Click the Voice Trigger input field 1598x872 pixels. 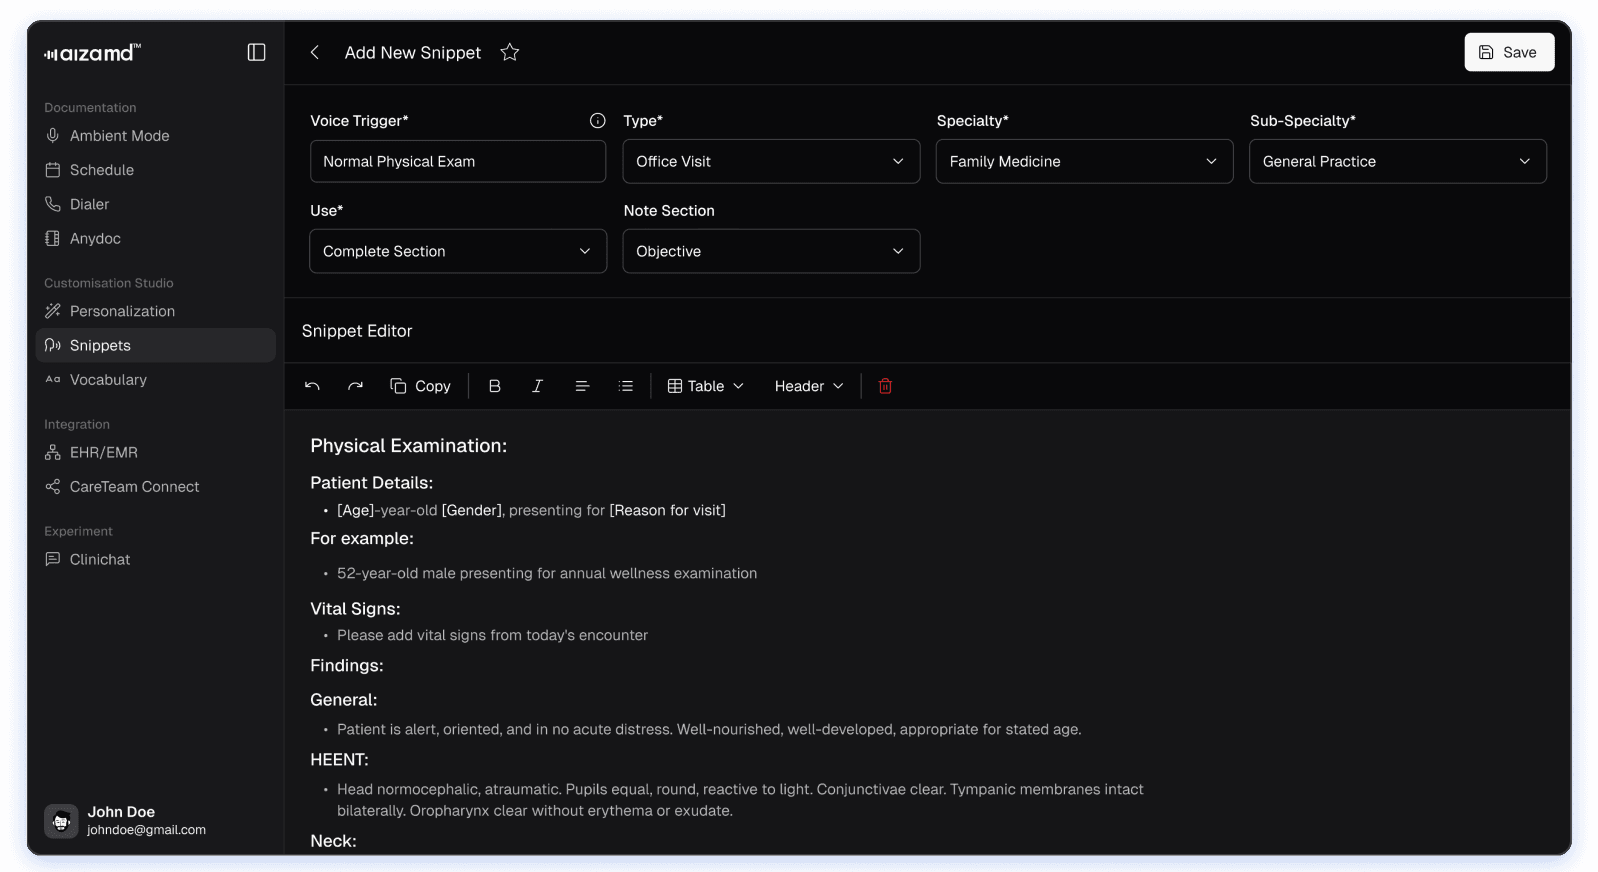[x=457, y=161]
